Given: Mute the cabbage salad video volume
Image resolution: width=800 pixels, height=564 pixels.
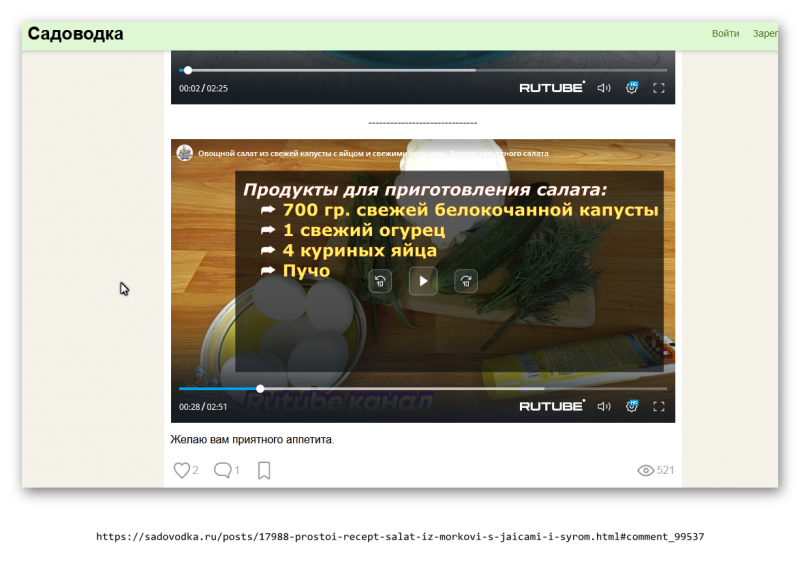Looking at the screenshot, I should 604,406.
